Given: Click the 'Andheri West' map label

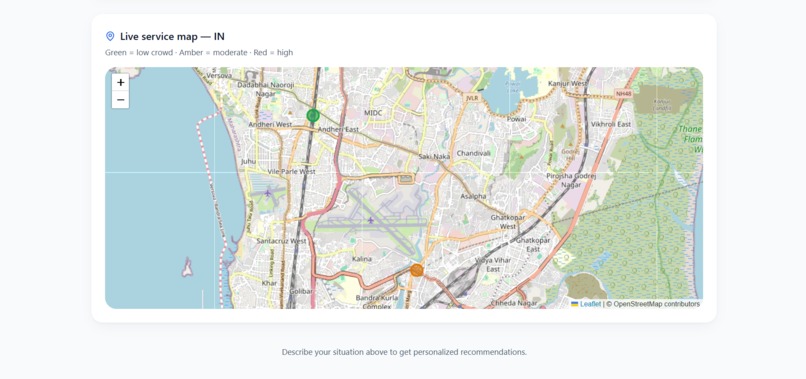Looking at the screenshot, I should [x=270, y=124].
